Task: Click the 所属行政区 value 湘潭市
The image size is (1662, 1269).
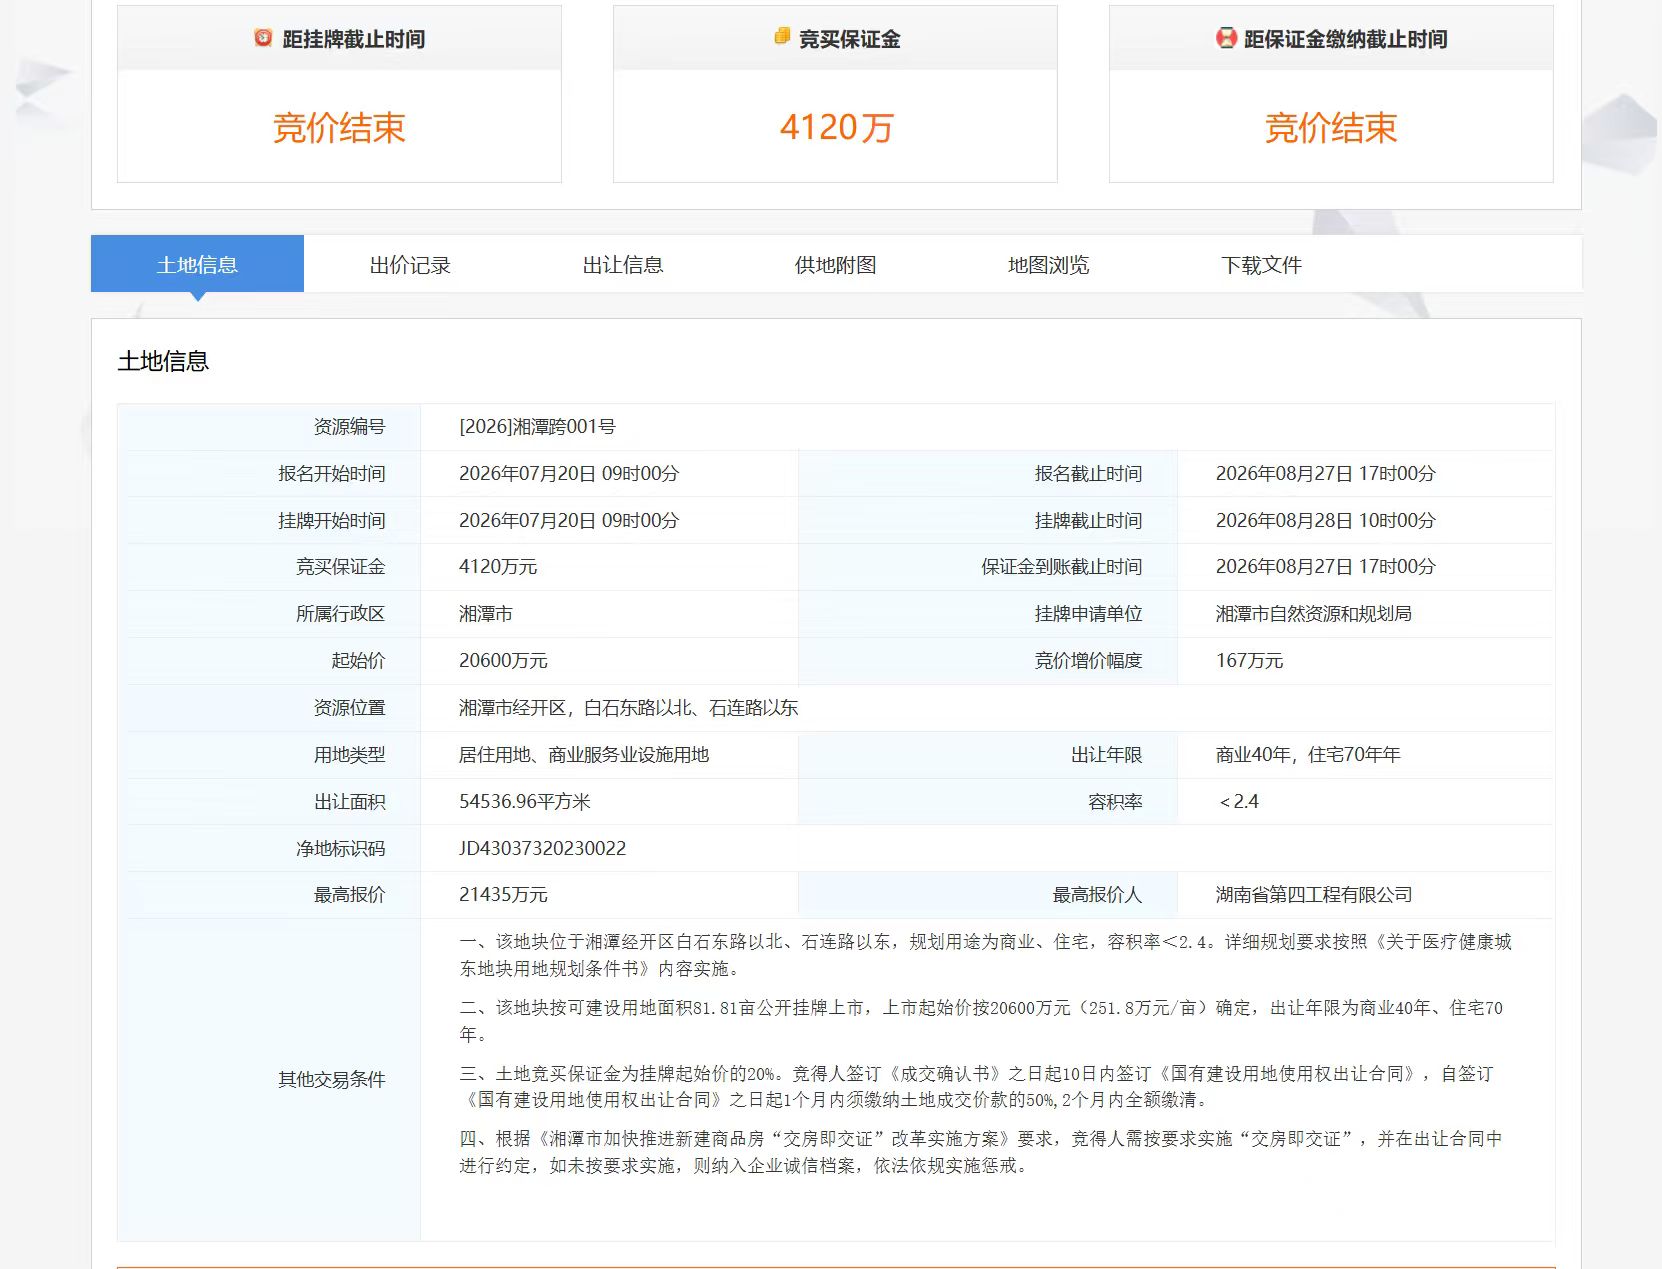Action: [x=486, y=614]
